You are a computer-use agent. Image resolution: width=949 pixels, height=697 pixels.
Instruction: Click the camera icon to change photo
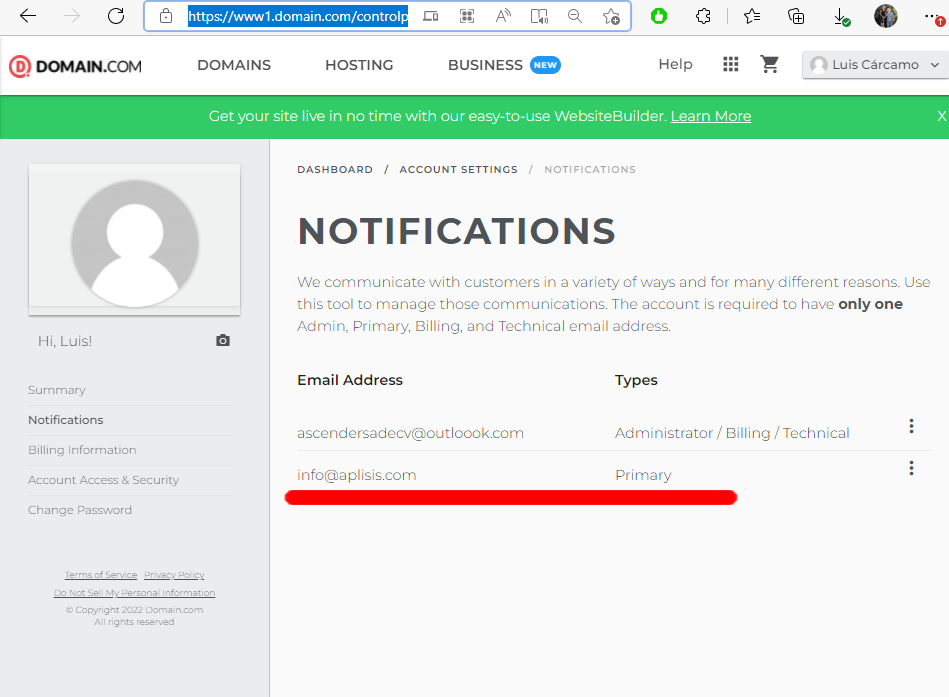pos(223,341)
